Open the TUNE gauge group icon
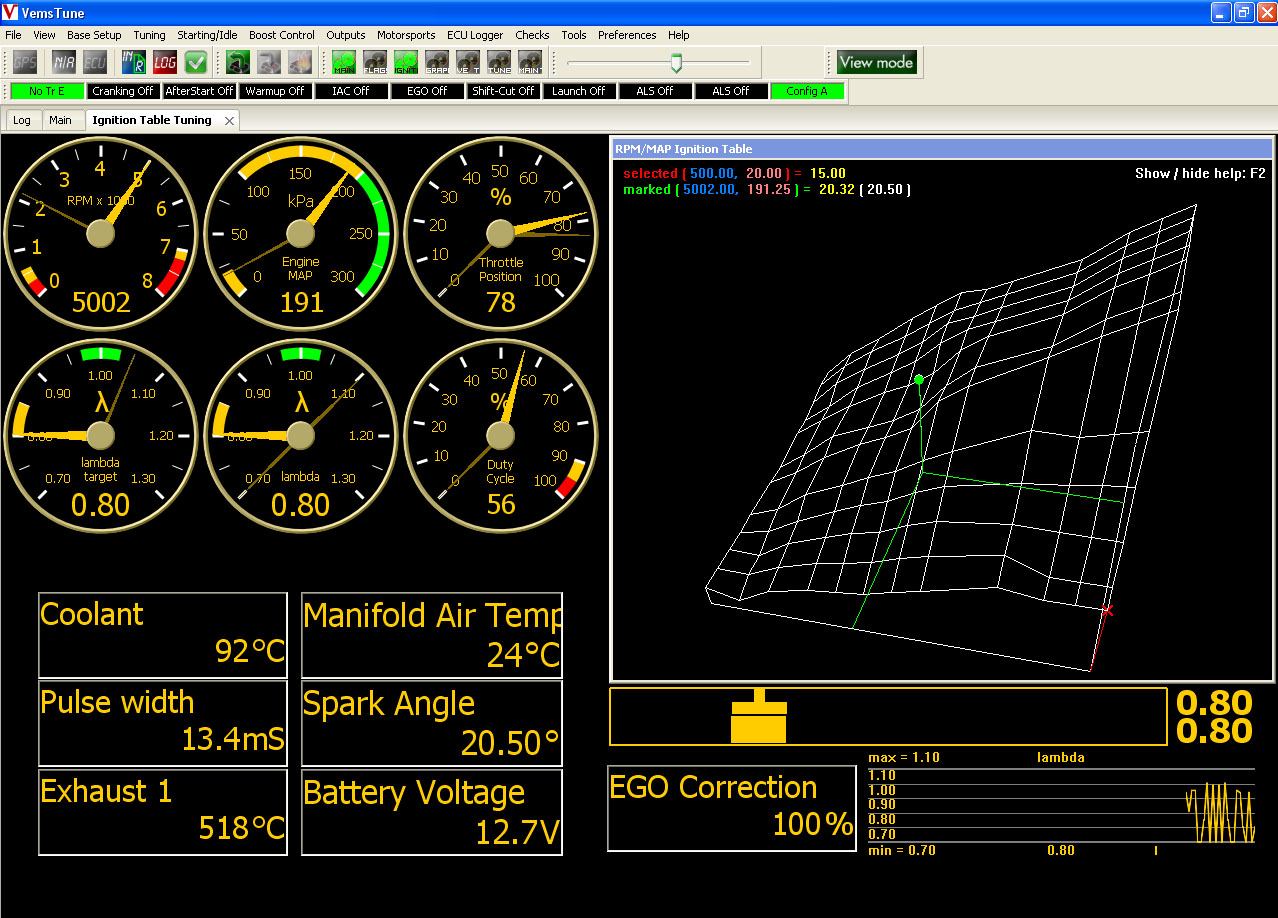 499,62
